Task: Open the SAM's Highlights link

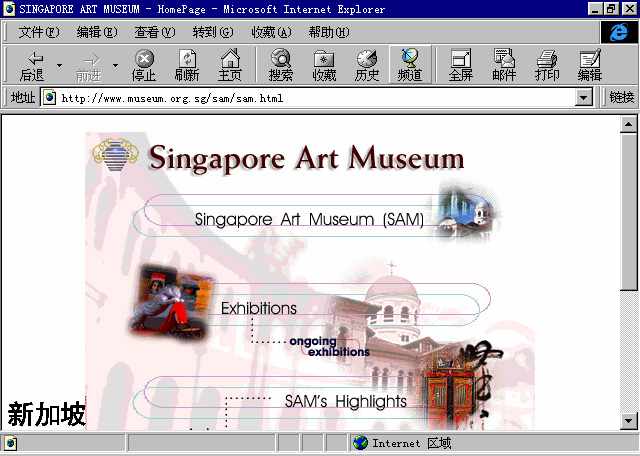Action: 345,401
